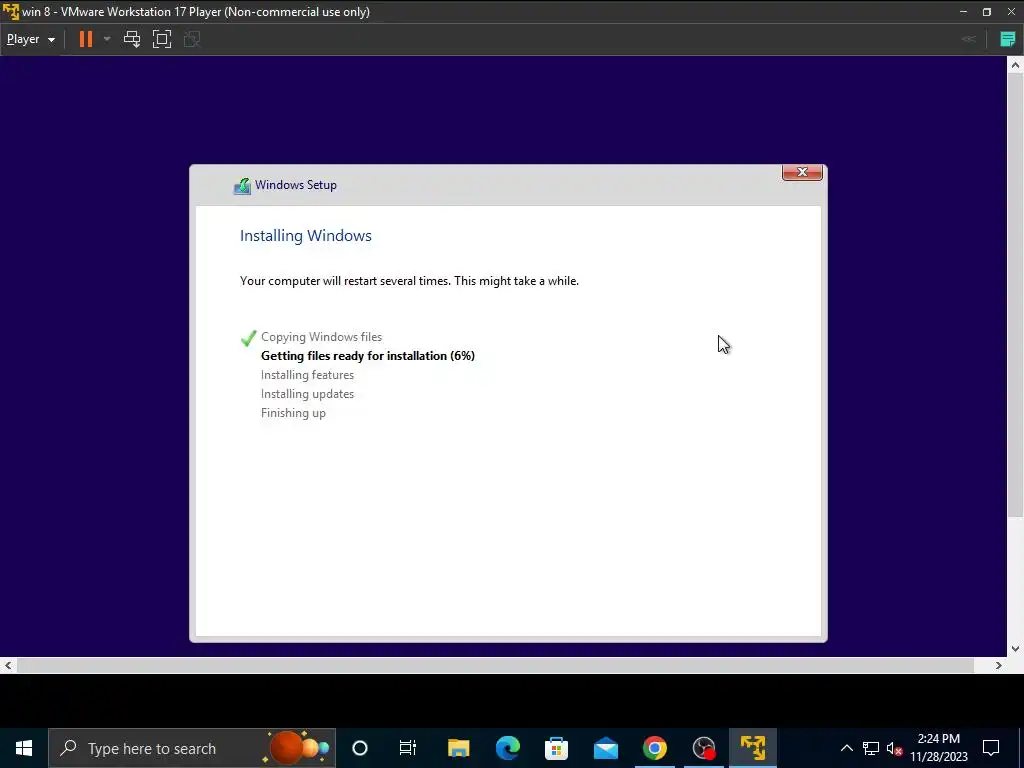The image size is (1024, 768).
Task: Pause the virtual machine
Action: 86,39
